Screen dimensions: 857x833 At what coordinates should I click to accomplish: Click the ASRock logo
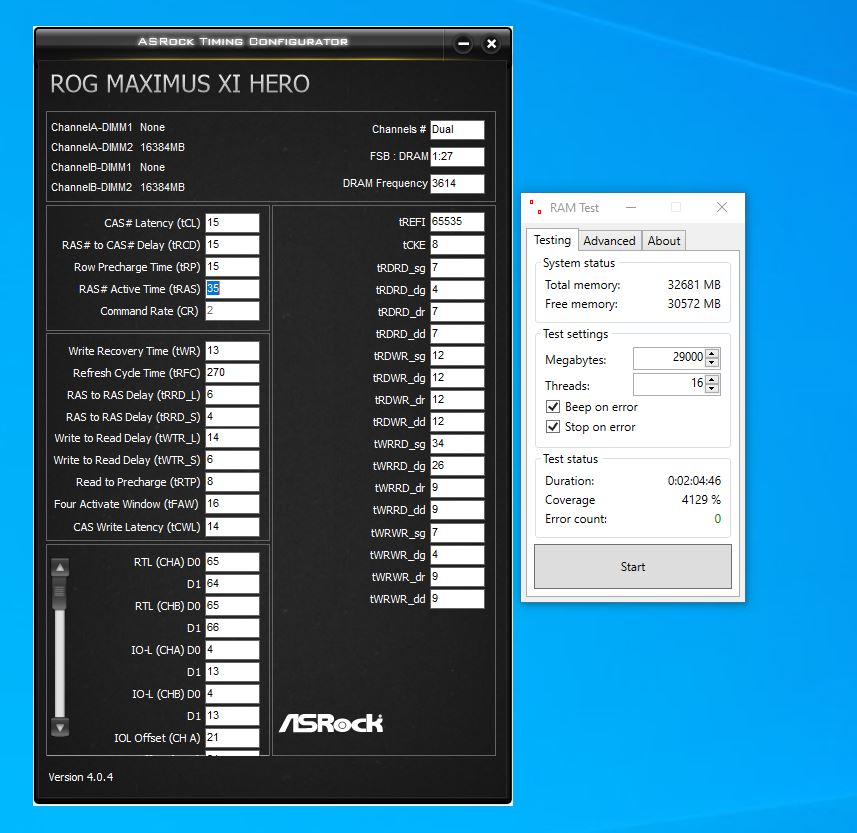coord(331,723)
